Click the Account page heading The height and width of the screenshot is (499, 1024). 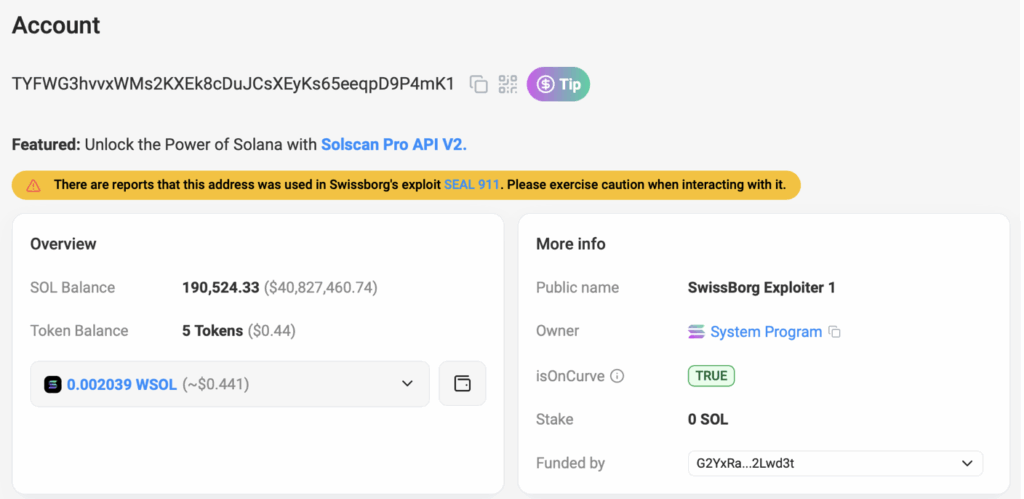tap(56, 25)
